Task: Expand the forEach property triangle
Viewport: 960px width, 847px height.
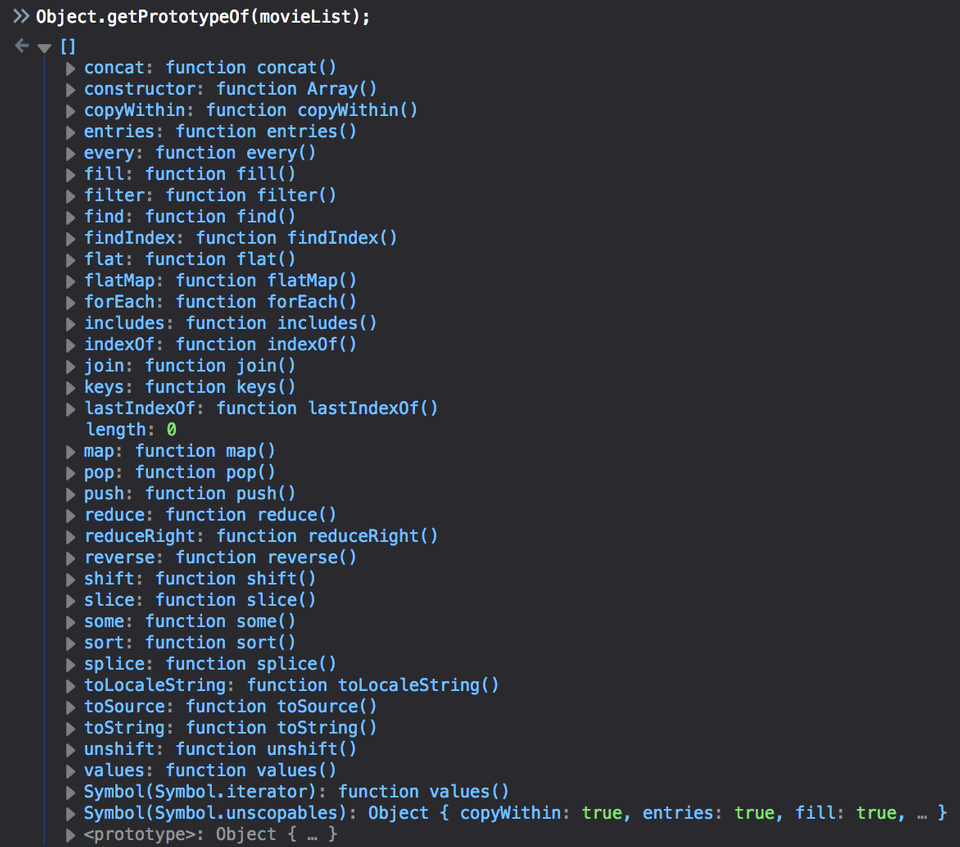Action: 71,302
